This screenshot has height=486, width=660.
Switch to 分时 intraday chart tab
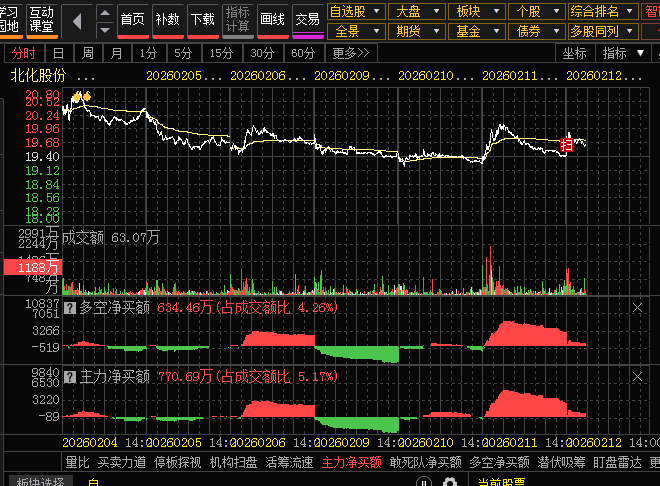24,53
